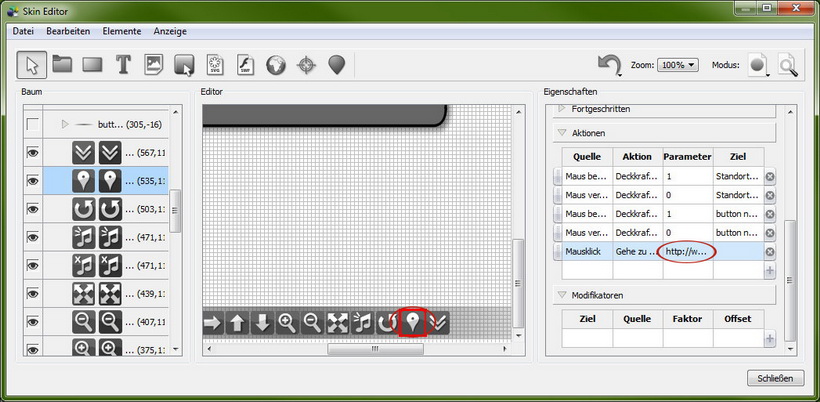
Task: Click the Schließen button
Action: [x=775, y=378]
